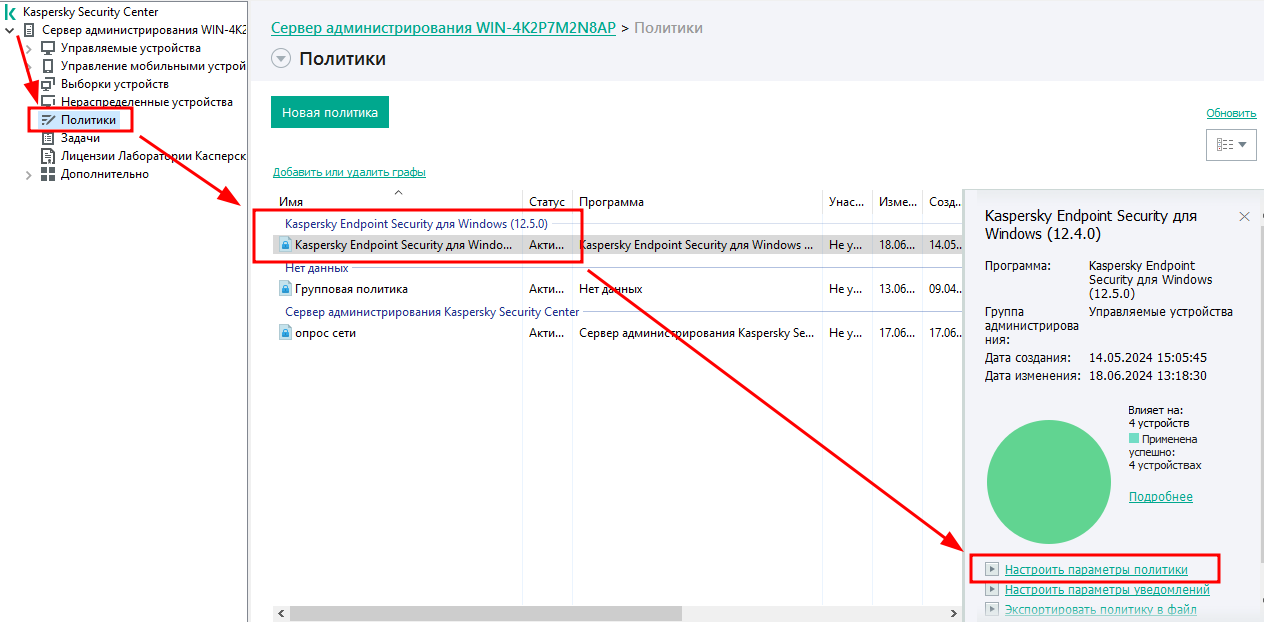Viewport: 1264px width, 622px height.
Task: Open the list view mode dropdown
Action: tap(1231, 144)
